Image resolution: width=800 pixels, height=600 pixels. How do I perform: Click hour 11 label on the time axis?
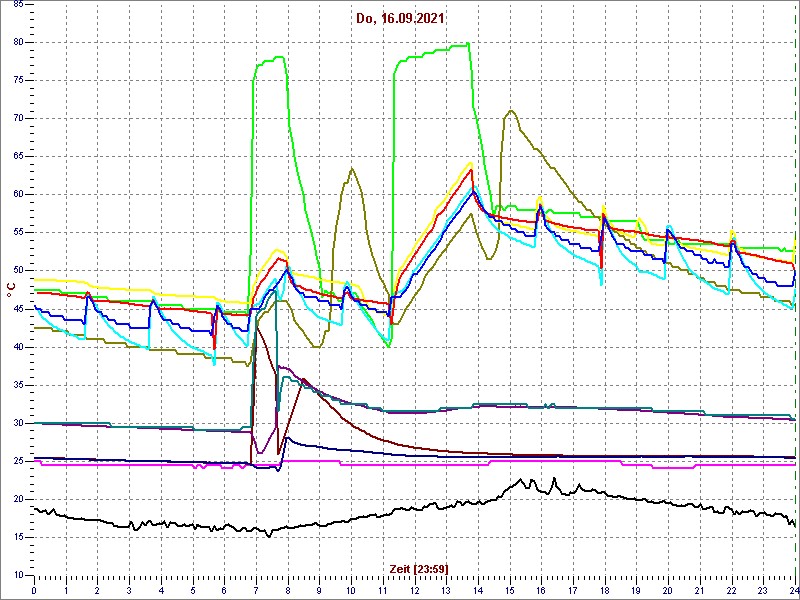(x=383, y=589)
